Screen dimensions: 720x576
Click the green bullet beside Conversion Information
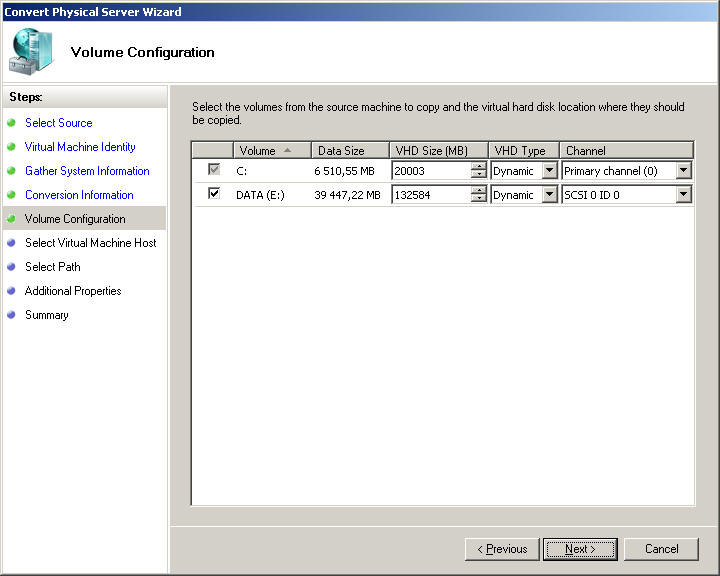click(11, 195)
